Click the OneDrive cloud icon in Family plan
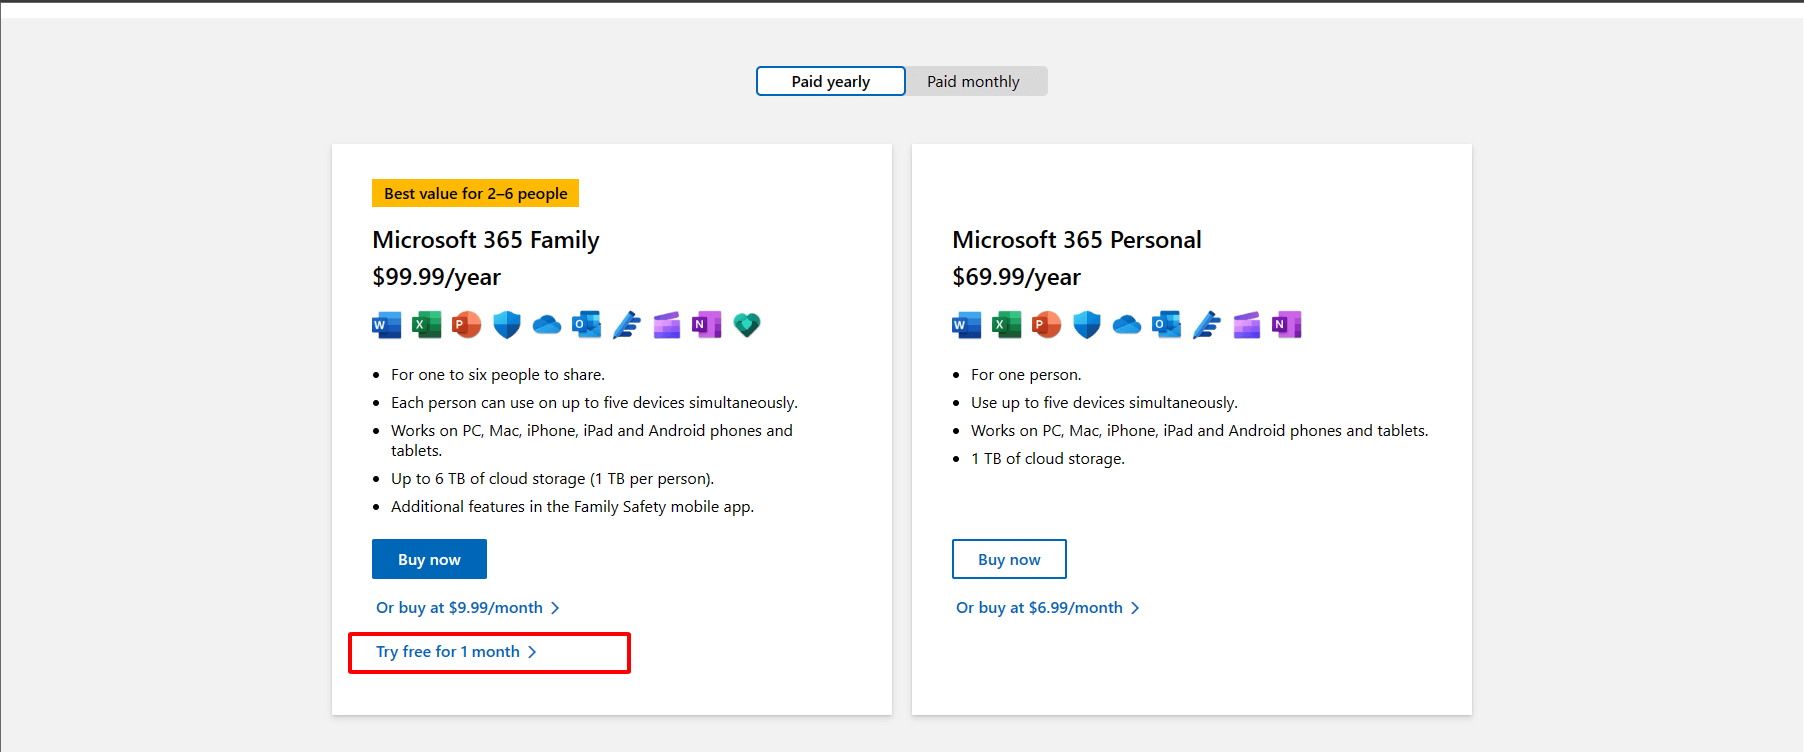This screenshot has width=1804, height=752. click(547, 325)
